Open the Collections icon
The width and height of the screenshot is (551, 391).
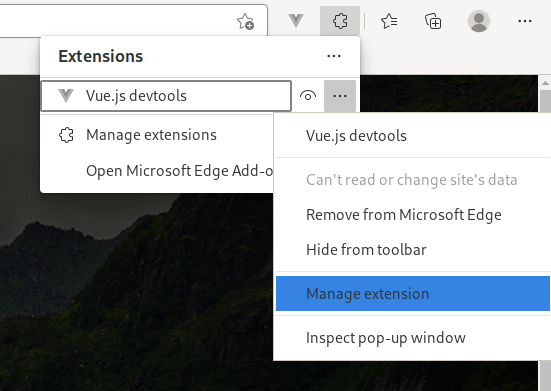[x=433, y=21]
